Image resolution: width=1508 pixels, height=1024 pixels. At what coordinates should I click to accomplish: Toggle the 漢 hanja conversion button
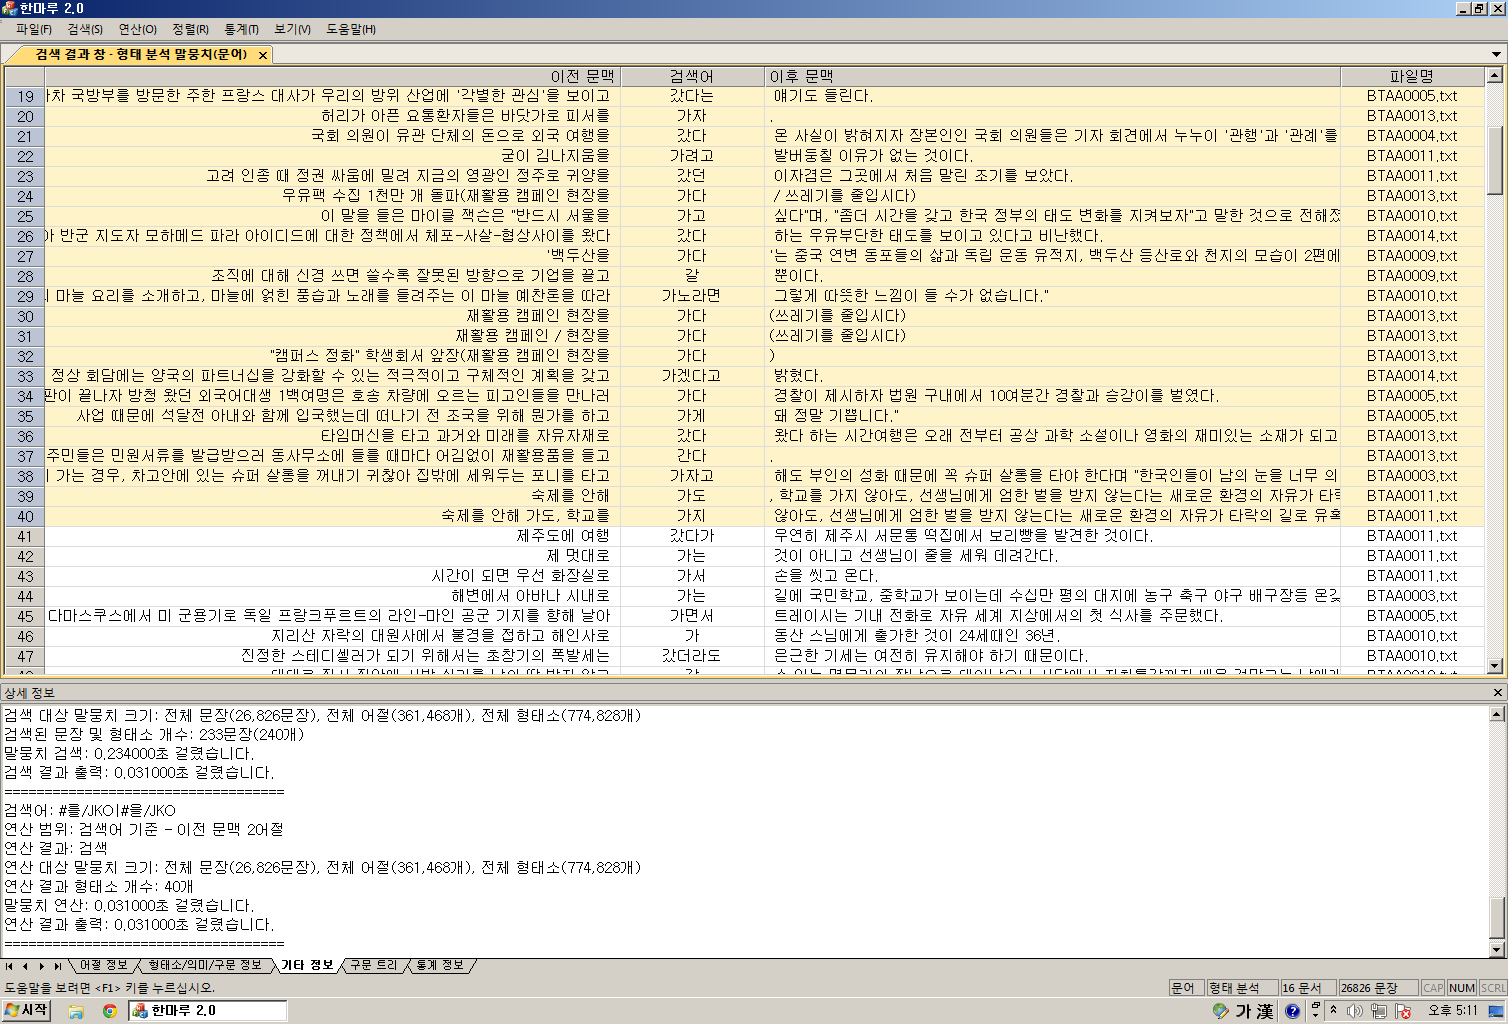[1265, 1011]
